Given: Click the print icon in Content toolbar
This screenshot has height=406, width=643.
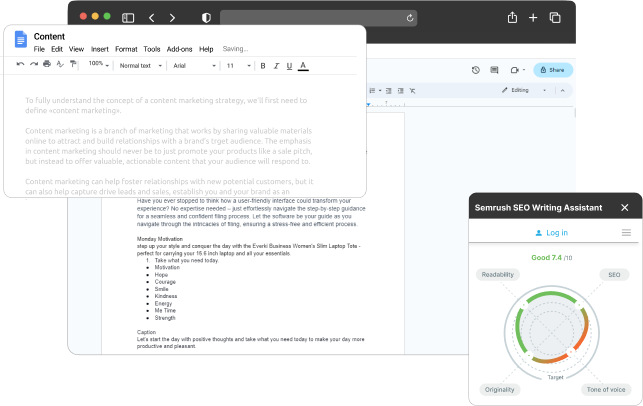Looking at the screenshot, I should (x=47, y=64).
